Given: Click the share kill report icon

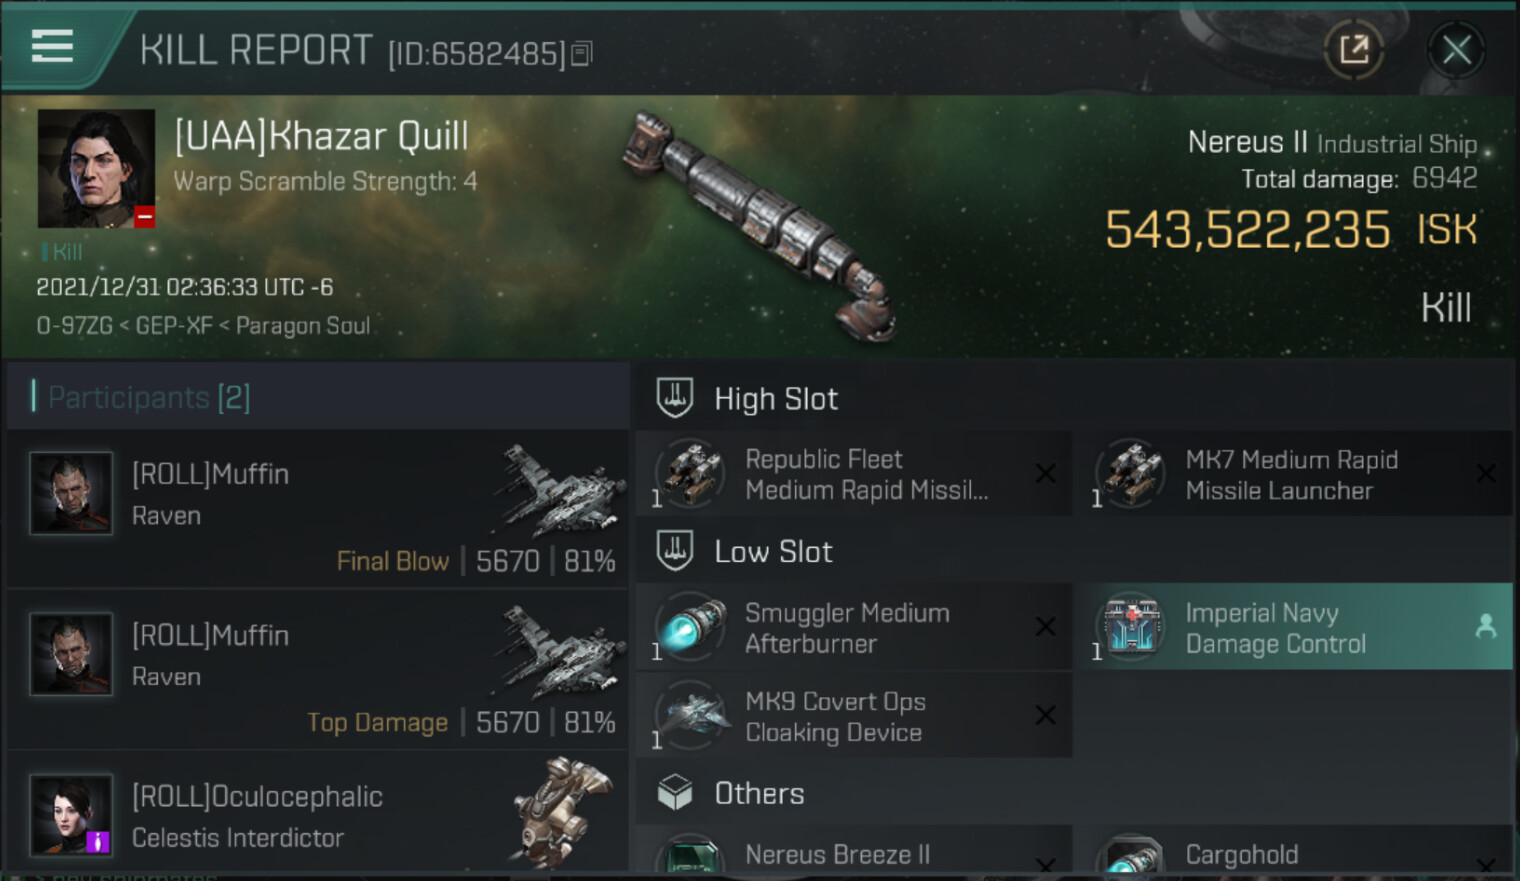Looking at the screenshot, I should click(x=1354, y=49).
